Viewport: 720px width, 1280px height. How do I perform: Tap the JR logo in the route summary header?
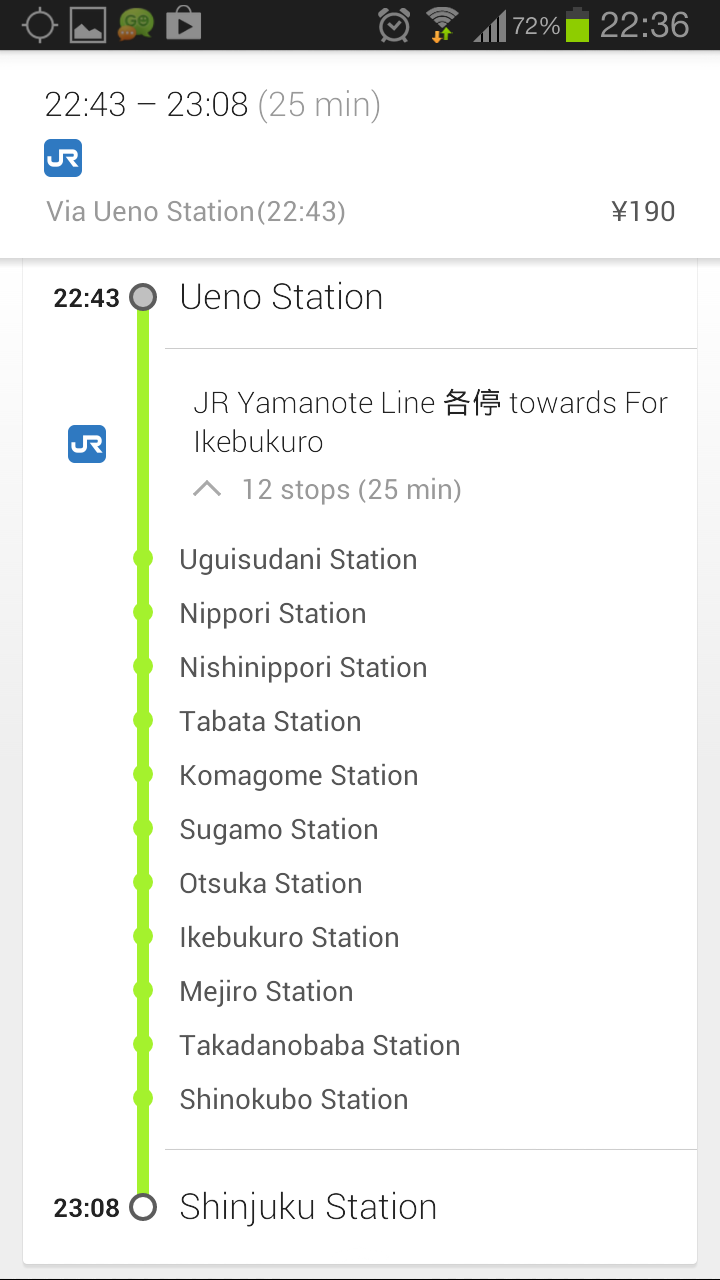[63, 158]
